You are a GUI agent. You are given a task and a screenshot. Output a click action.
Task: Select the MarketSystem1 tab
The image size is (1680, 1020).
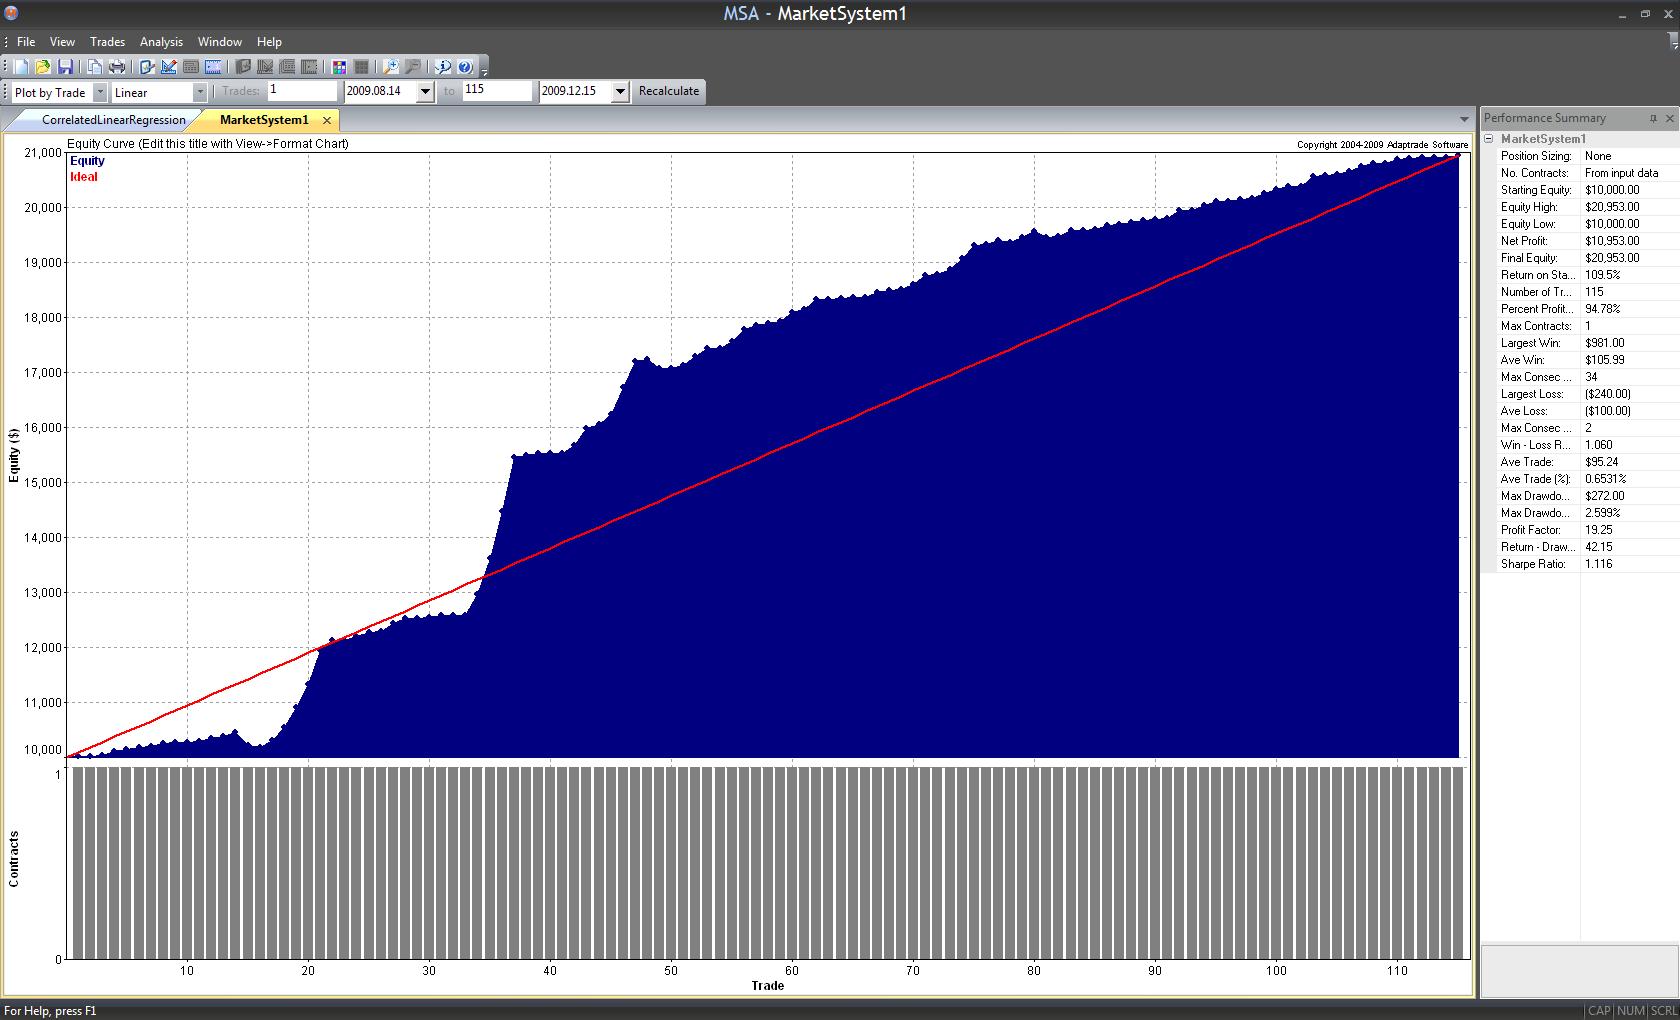[264, 120]
